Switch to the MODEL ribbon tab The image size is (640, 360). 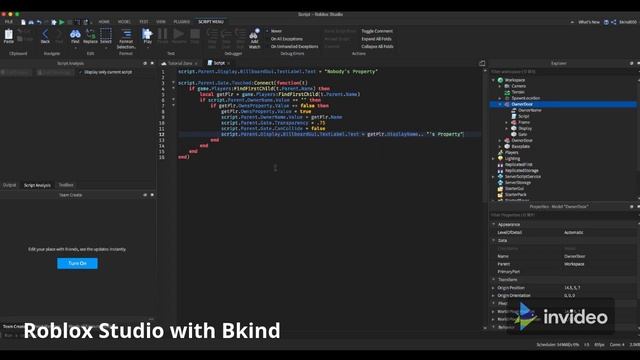click(x=124, y=22)
